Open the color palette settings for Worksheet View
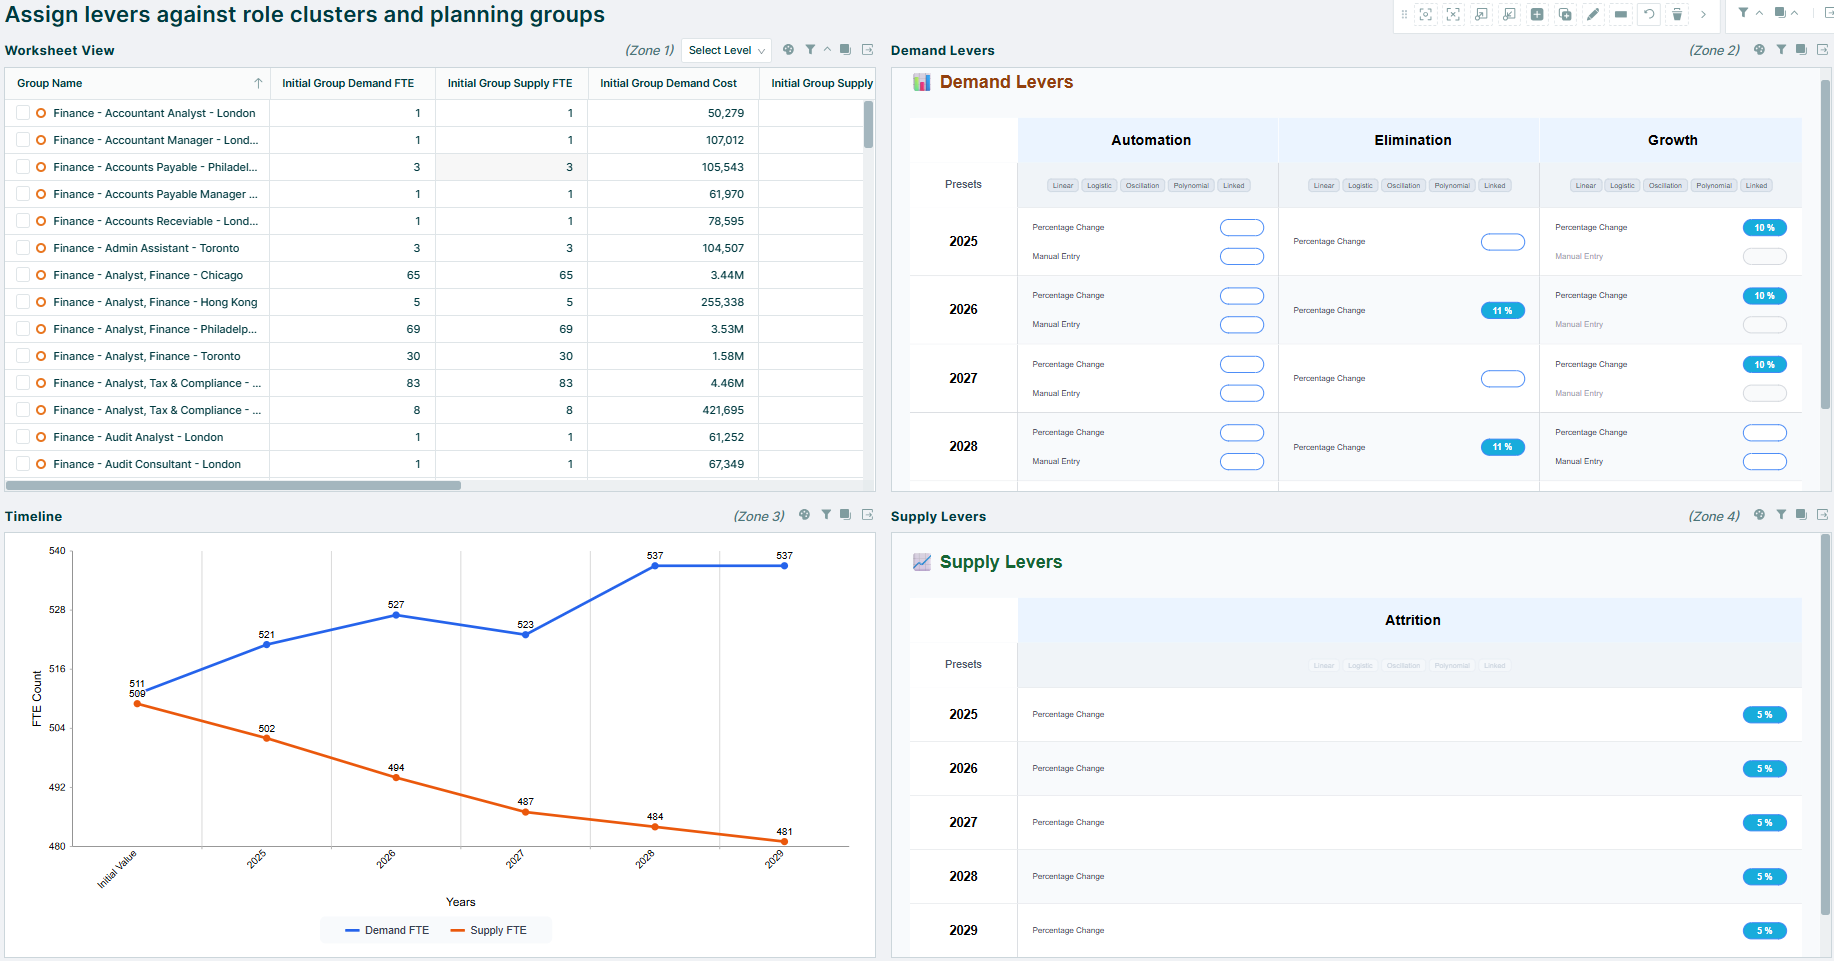This screenshot has width=1834, height=961. (788, 49)
